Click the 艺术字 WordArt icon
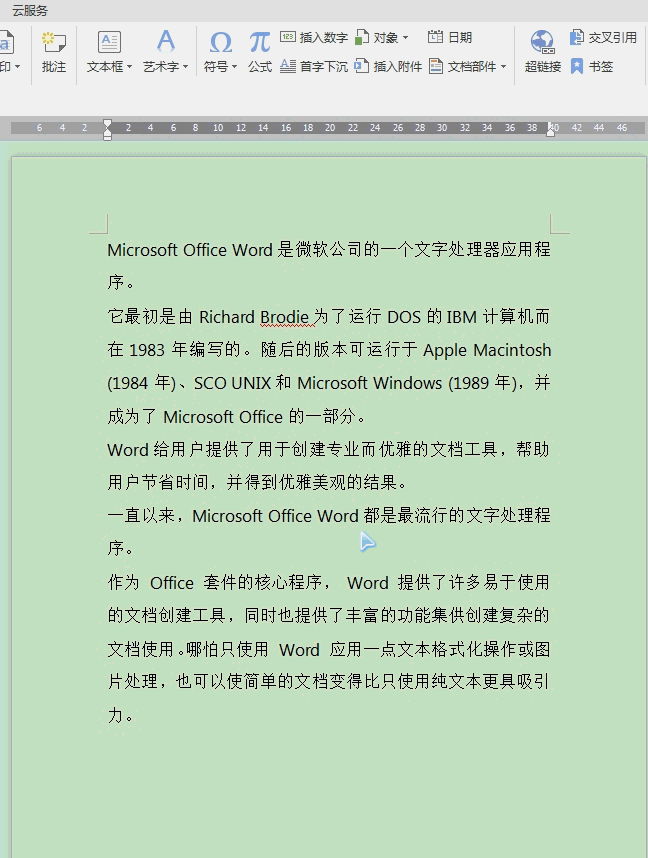 pyautogui.click(x=165, y=42)
